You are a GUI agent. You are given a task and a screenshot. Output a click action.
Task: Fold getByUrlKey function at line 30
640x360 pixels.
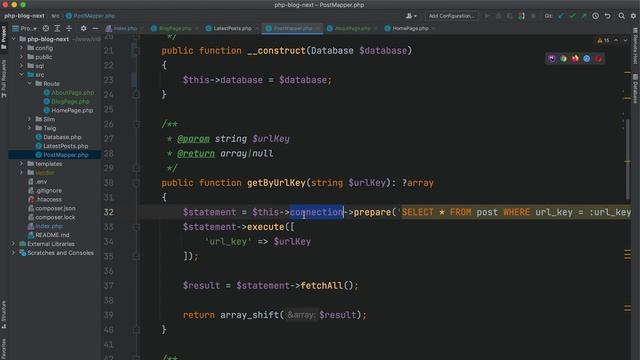coord(136,183)
